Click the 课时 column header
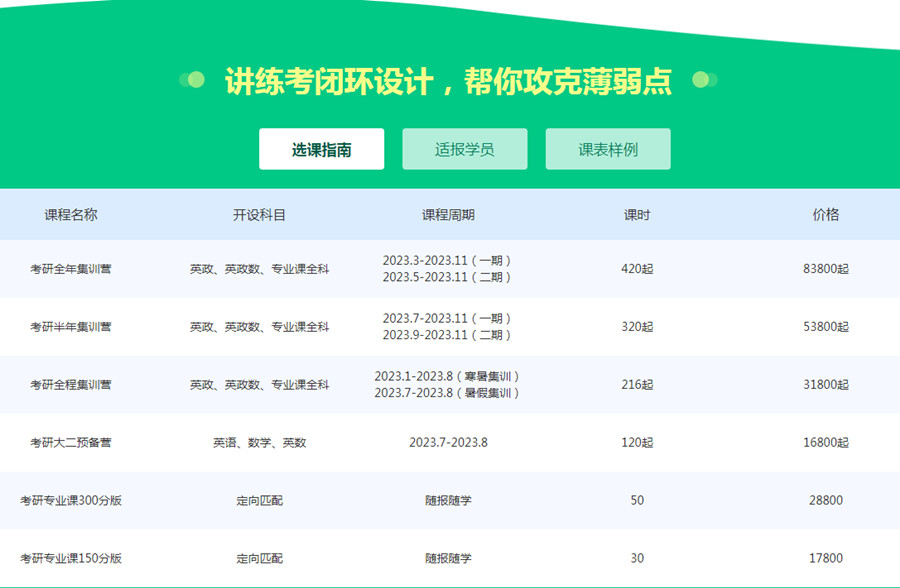900x588 pixels. [x=637, y=215]
